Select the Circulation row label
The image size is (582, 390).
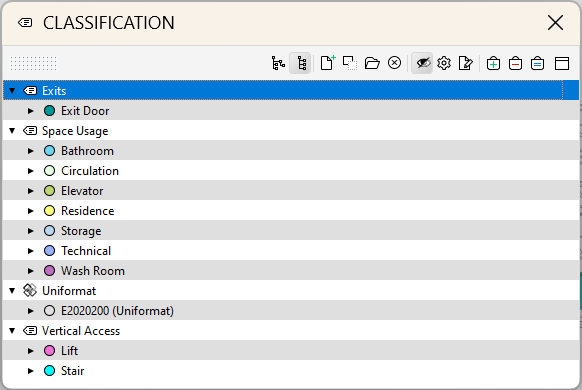90,171
